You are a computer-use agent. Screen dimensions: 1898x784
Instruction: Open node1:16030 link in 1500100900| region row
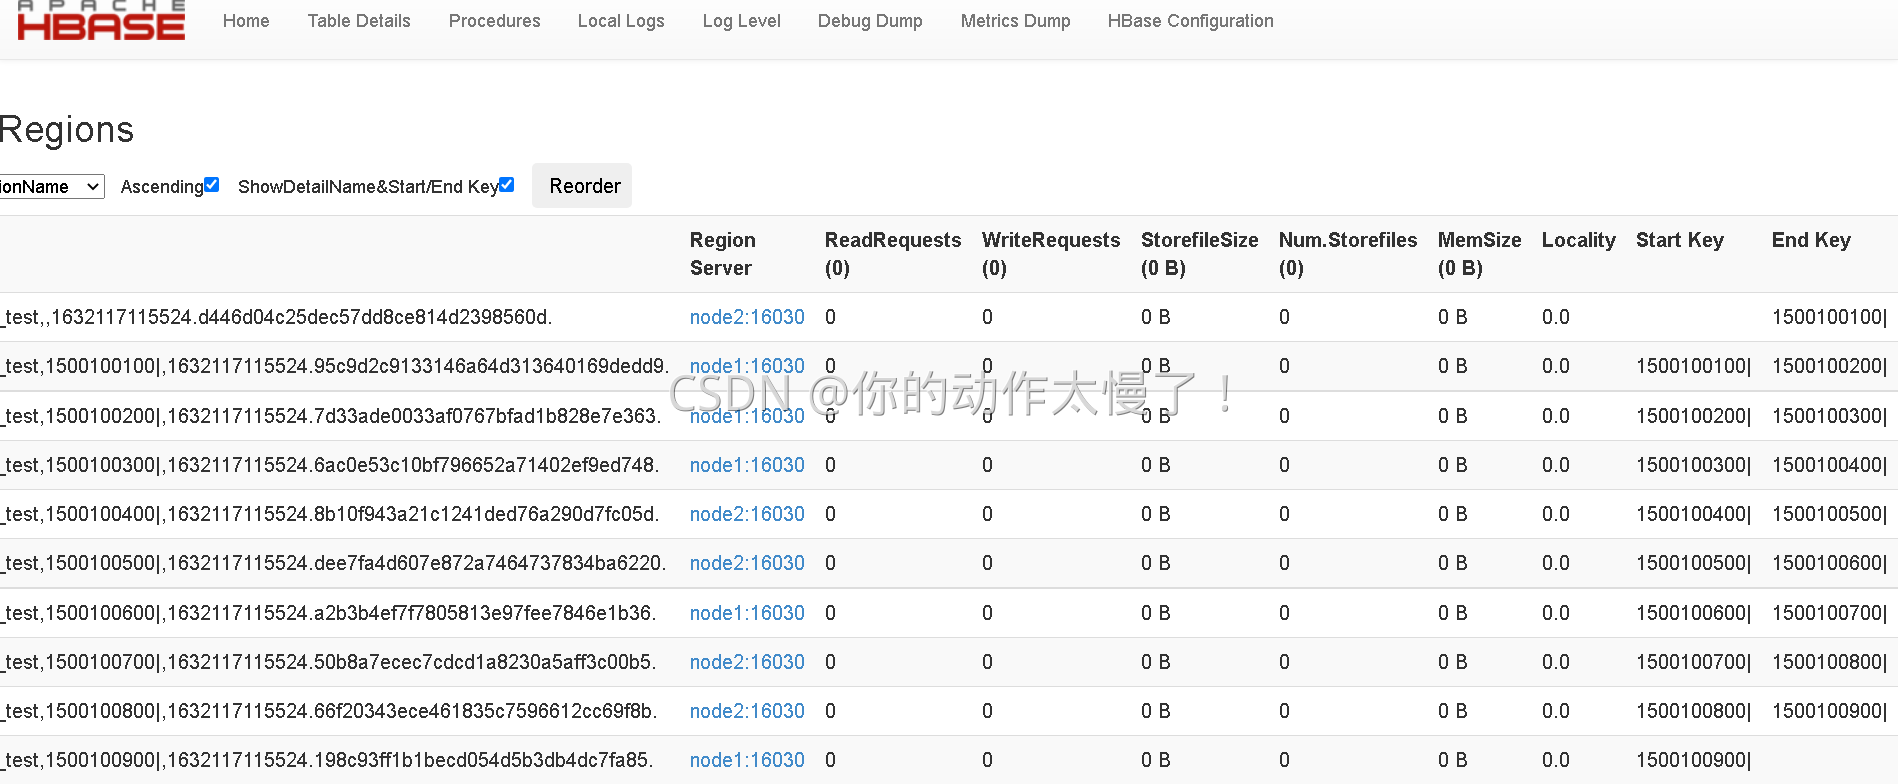(747, 760)
